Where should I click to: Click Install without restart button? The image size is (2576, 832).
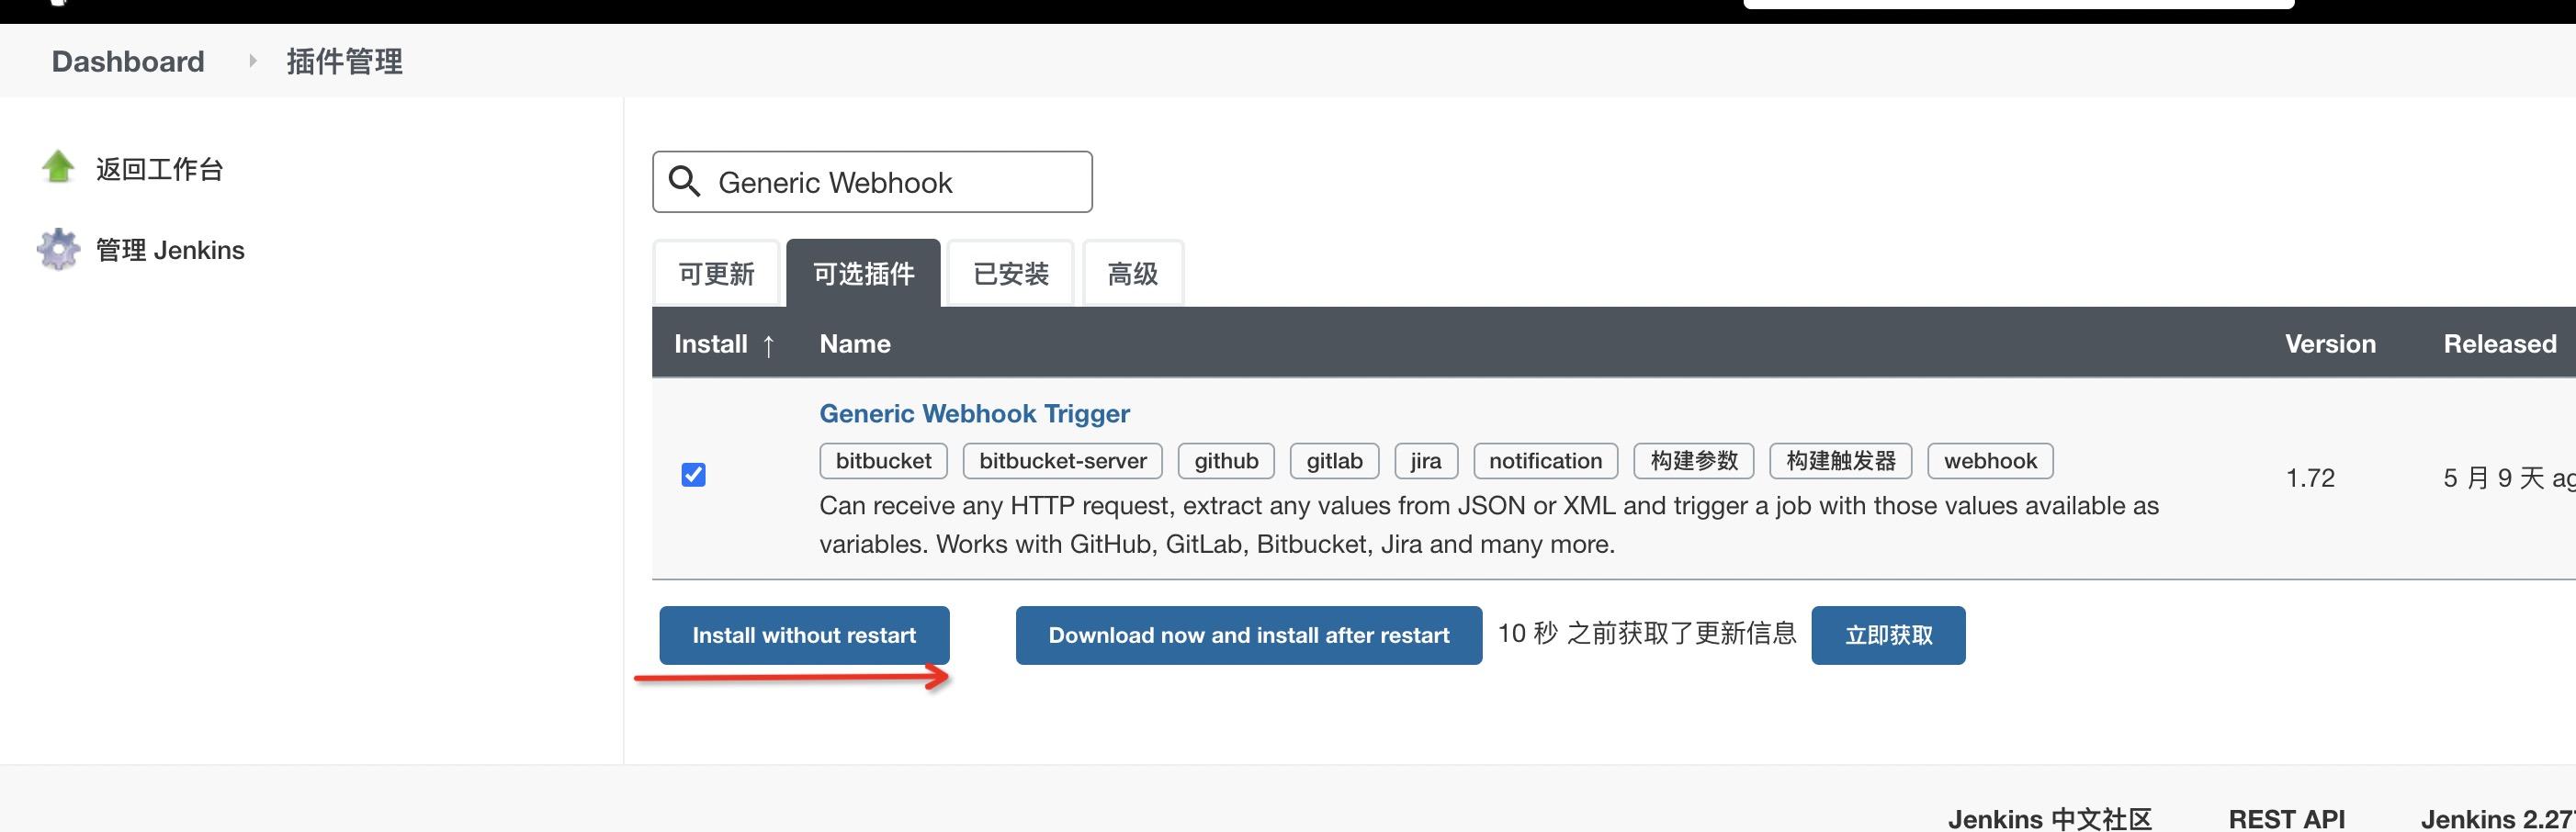pyautogui.click(x=804, y=635)
